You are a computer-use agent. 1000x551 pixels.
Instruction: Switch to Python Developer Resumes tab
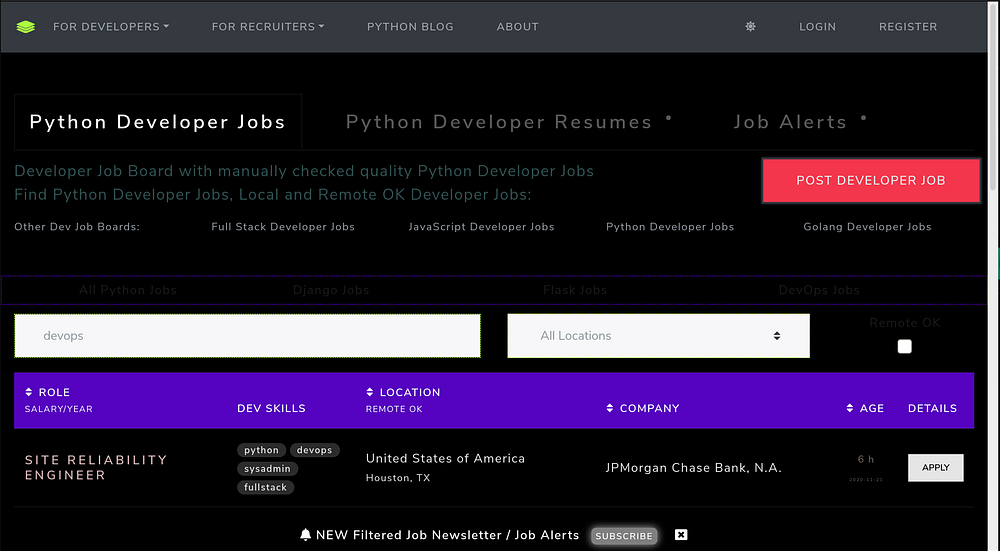coord(499,122)
